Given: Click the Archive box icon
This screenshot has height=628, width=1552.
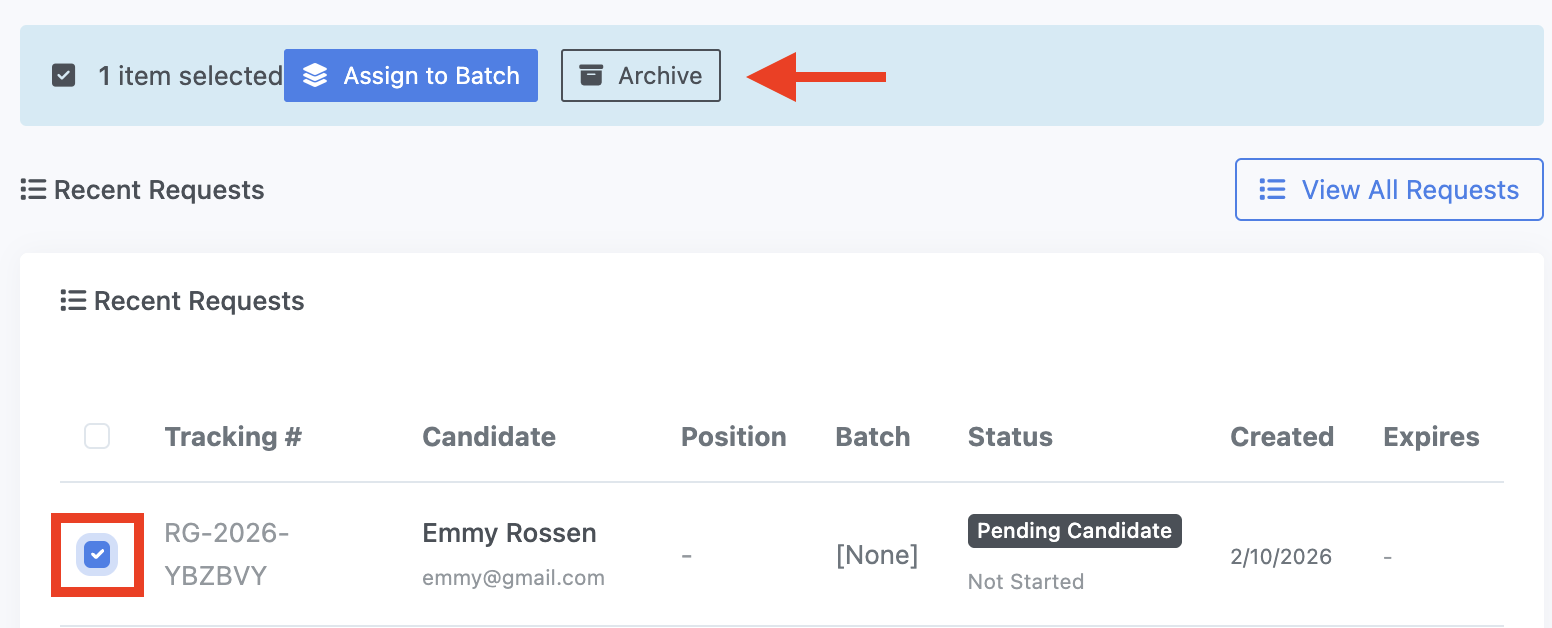Looking at the screenshot, I should click(x=592, y=76).
